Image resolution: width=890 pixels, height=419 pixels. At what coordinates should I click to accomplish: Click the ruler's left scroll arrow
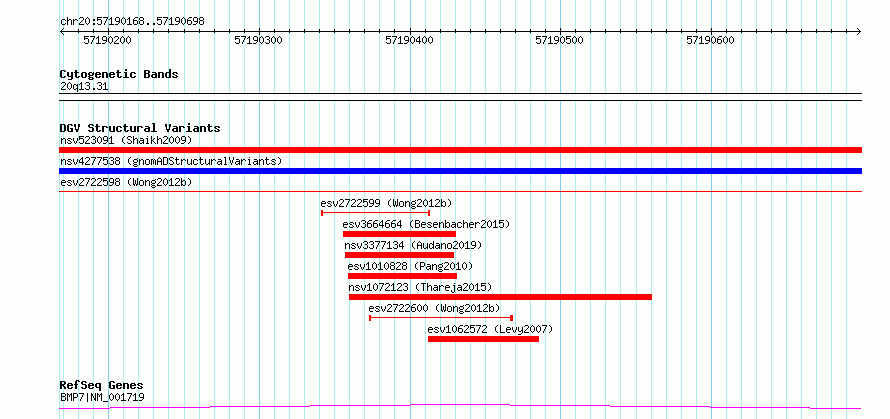62,31
